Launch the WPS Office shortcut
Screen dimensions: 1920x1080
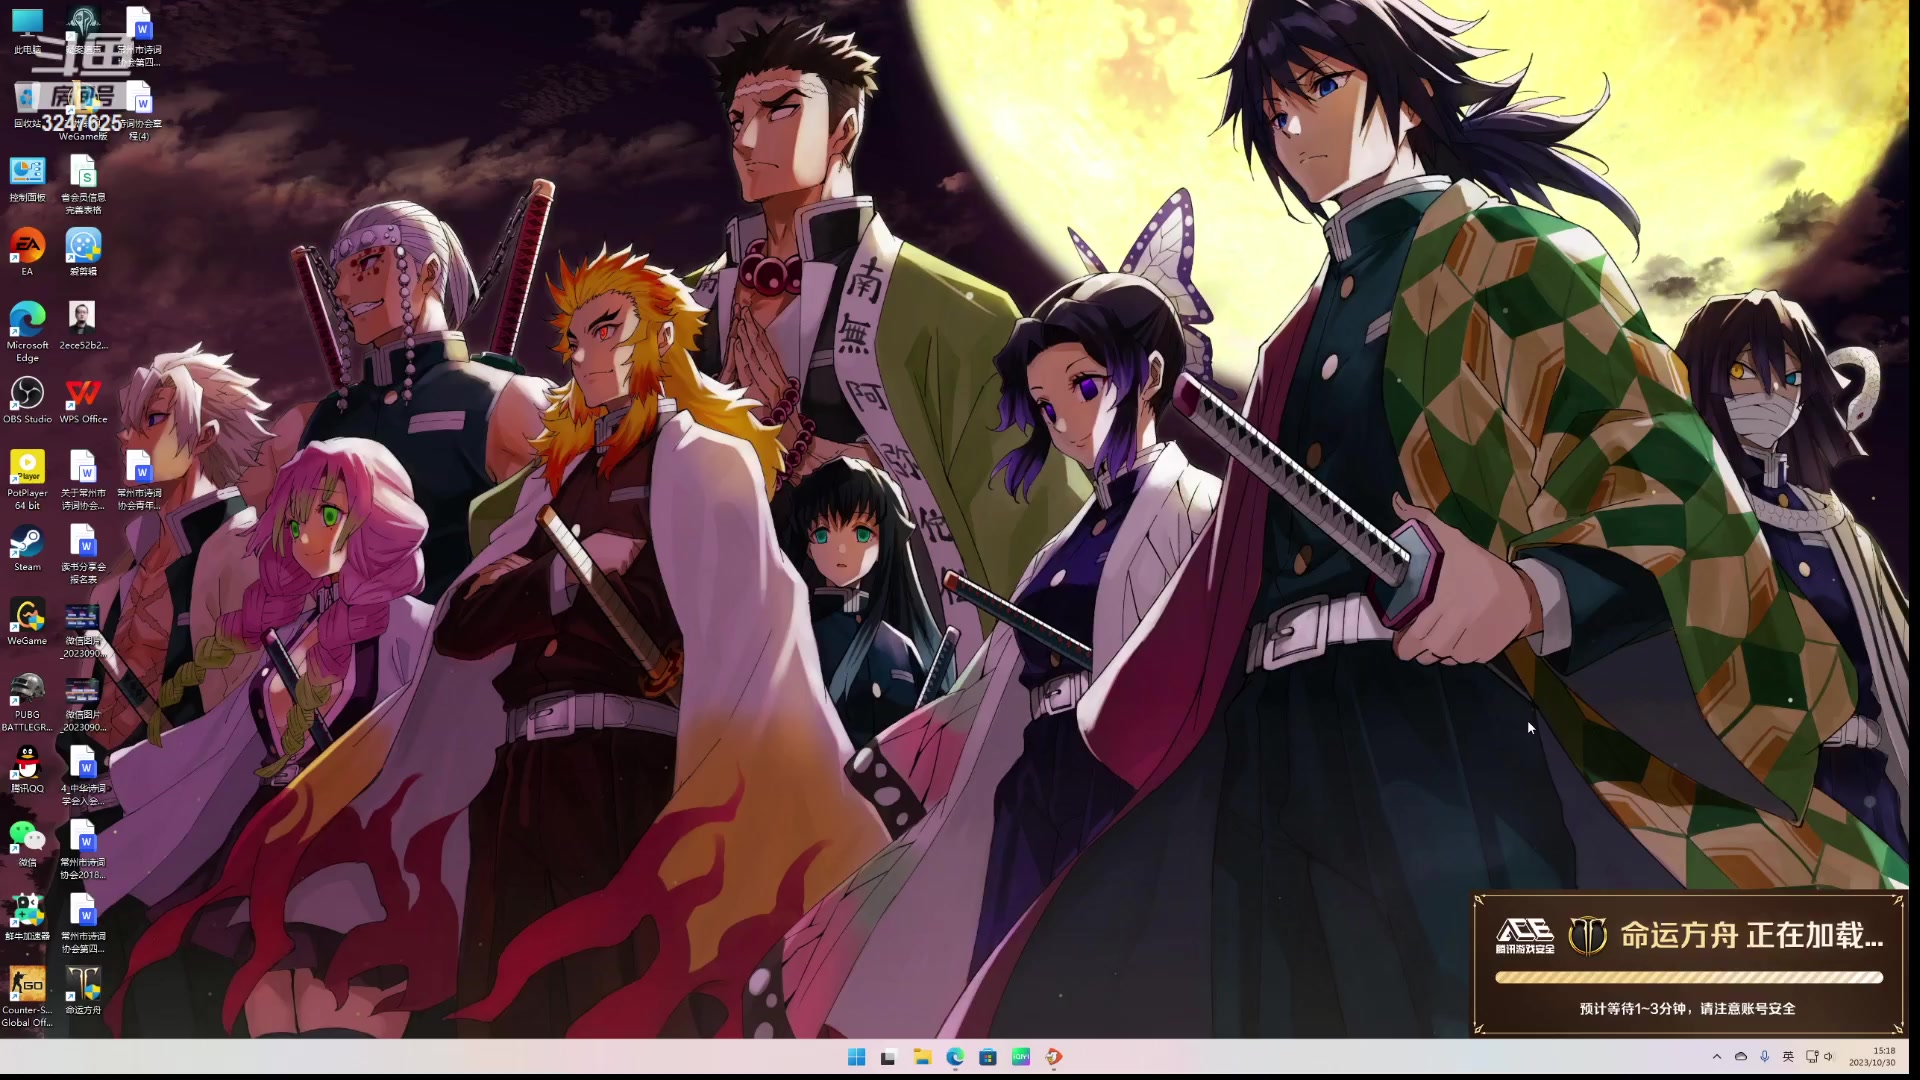tap(83, 400)
